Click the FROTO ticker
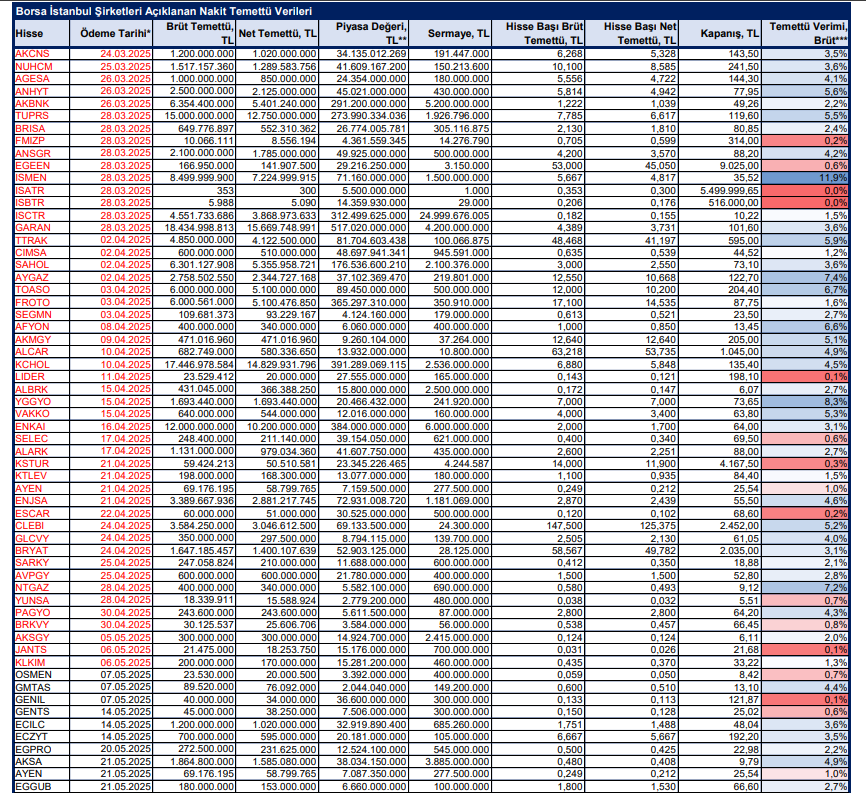 pyautogui.click(x=33, y=302)
